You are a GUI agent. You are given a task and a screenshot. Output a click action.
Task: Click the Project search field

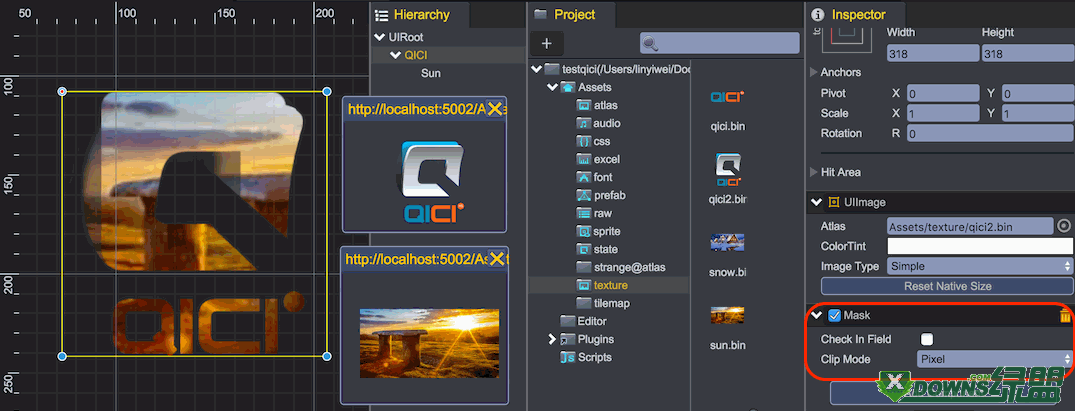720,43
